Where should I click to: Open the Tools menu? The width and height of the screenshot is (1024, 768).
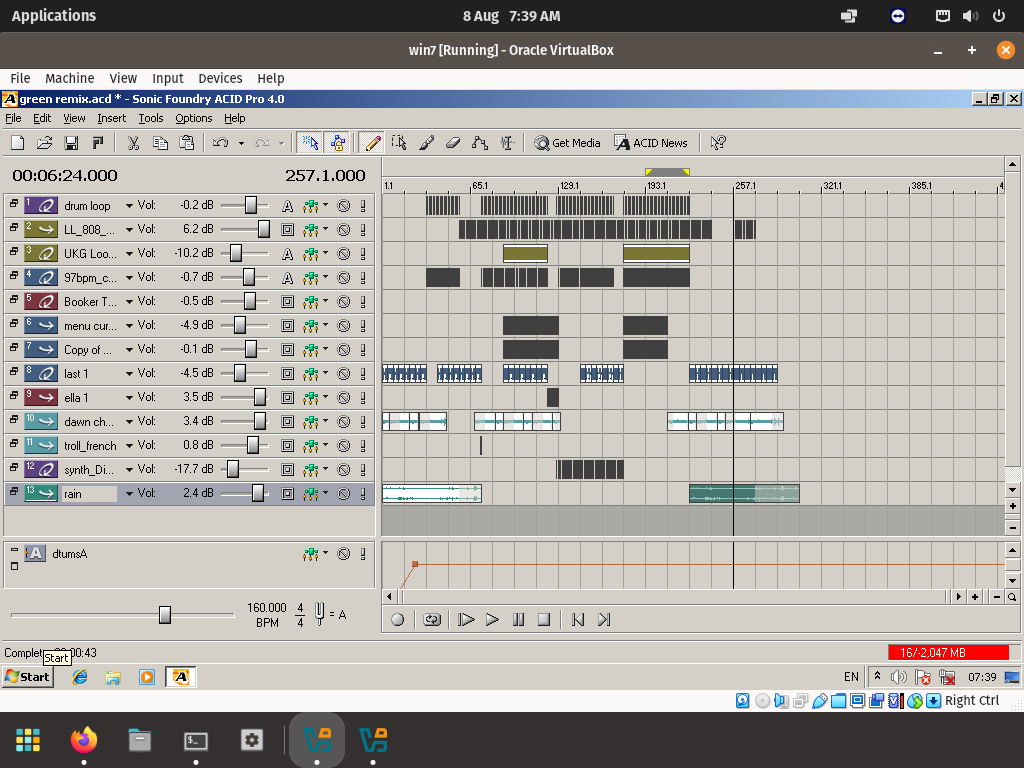(151, 118)
